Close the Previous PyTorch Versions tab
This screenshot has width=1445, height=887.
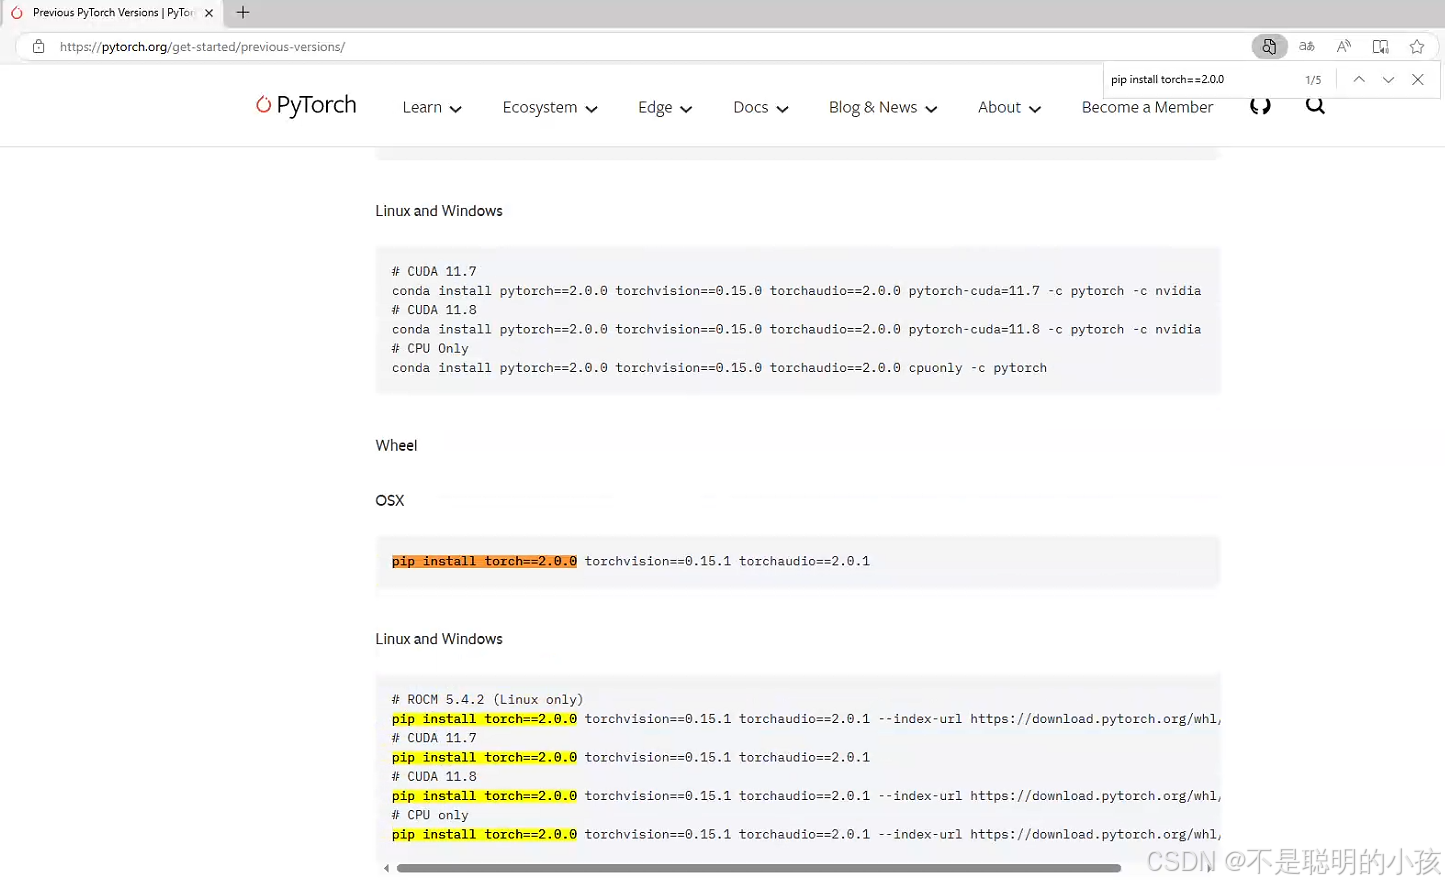click(209, 13)
